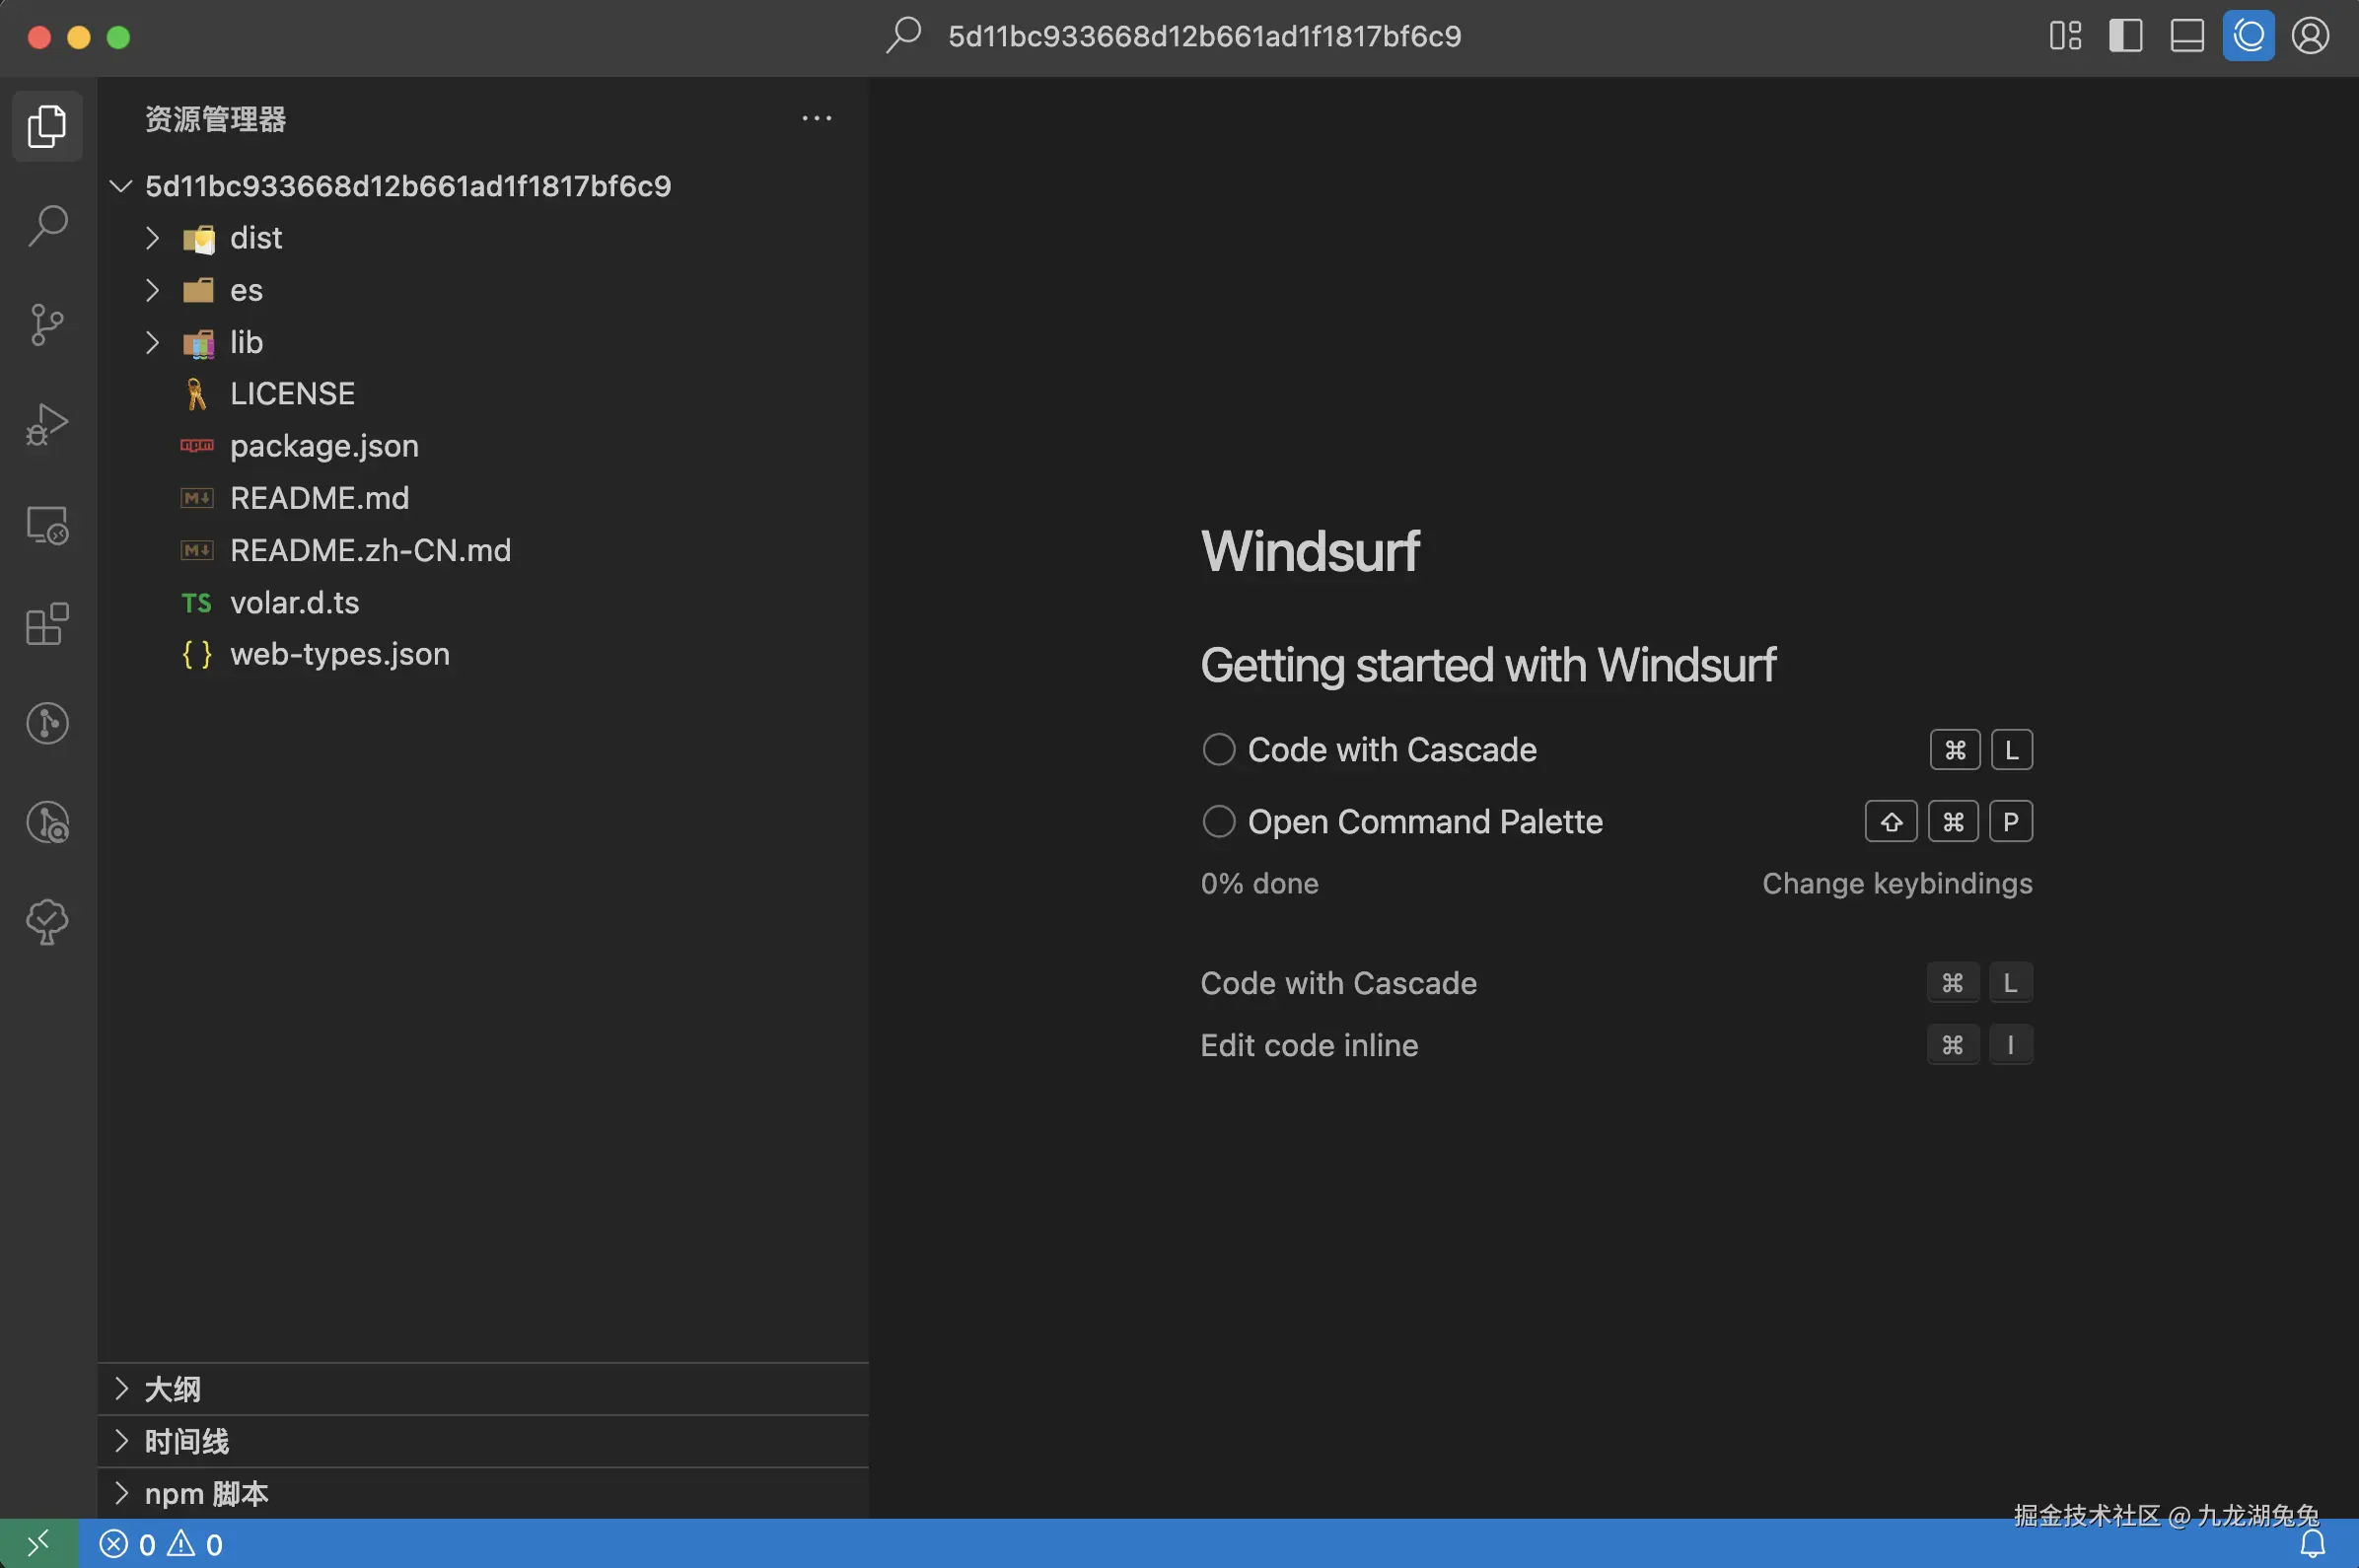Open the Search view in activity bar
This screenshot has height=1568, width=2359.
[x=47, y=225]
